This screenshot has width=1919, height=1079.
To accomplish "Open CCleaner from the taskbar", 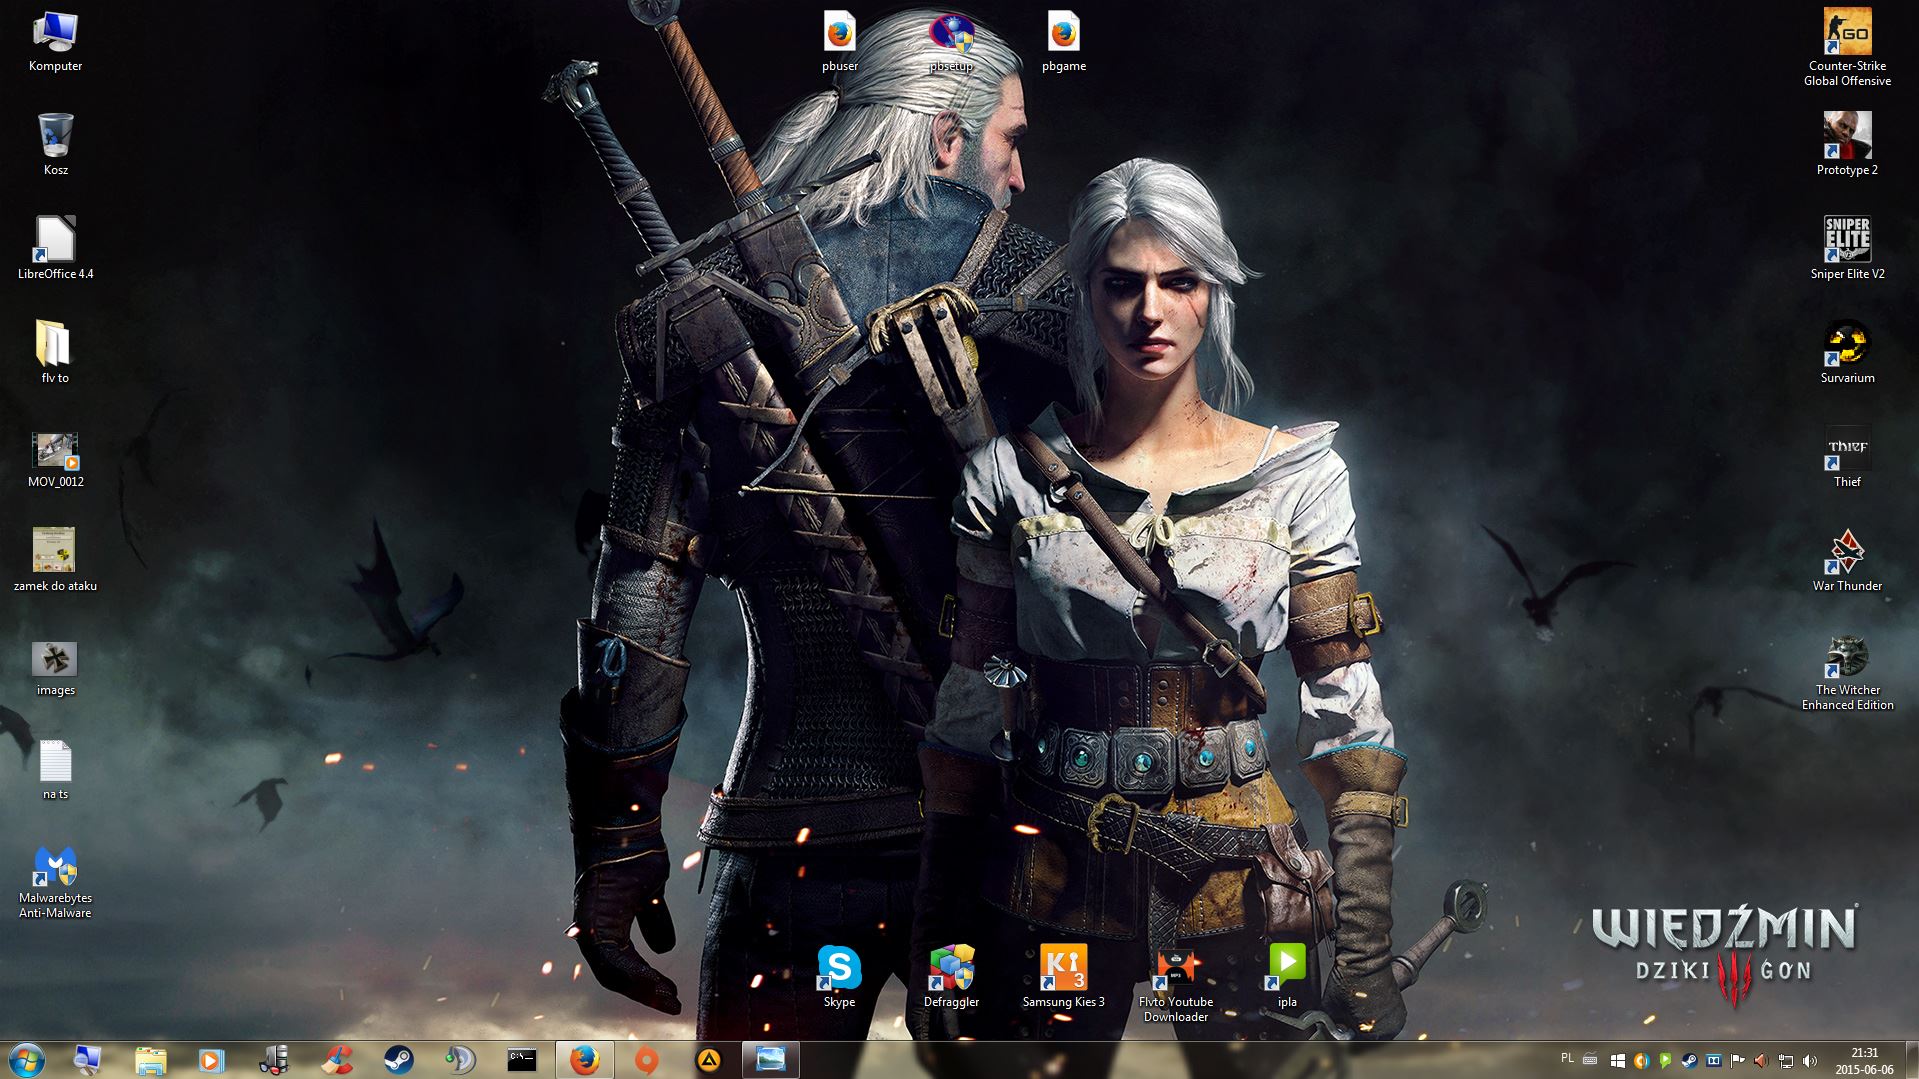I will [x=336, y=1060].
